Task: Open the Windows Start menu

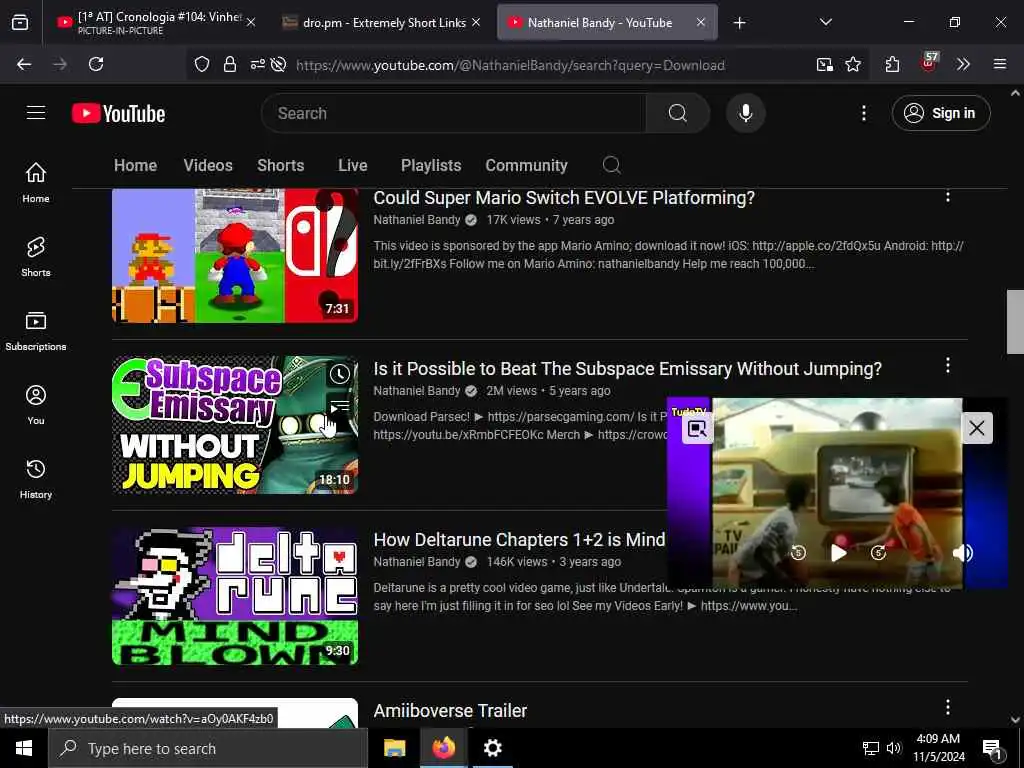Action: pyautogui.click(x=24, y=748)
